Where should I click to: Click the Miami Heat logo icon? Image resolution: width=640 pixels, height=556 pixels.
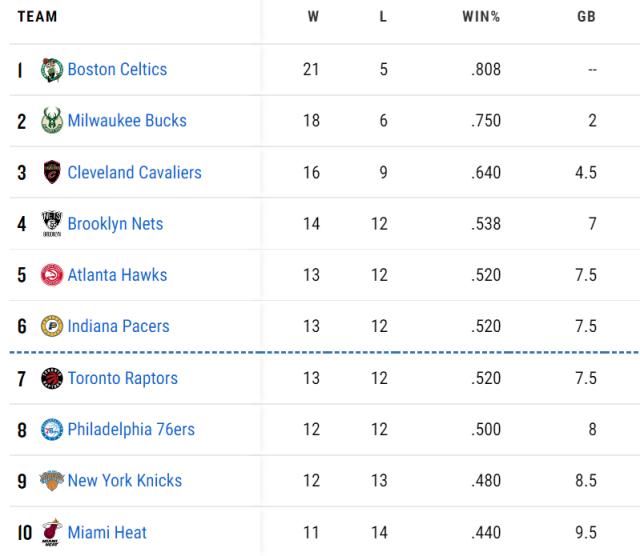pos(52,533)
